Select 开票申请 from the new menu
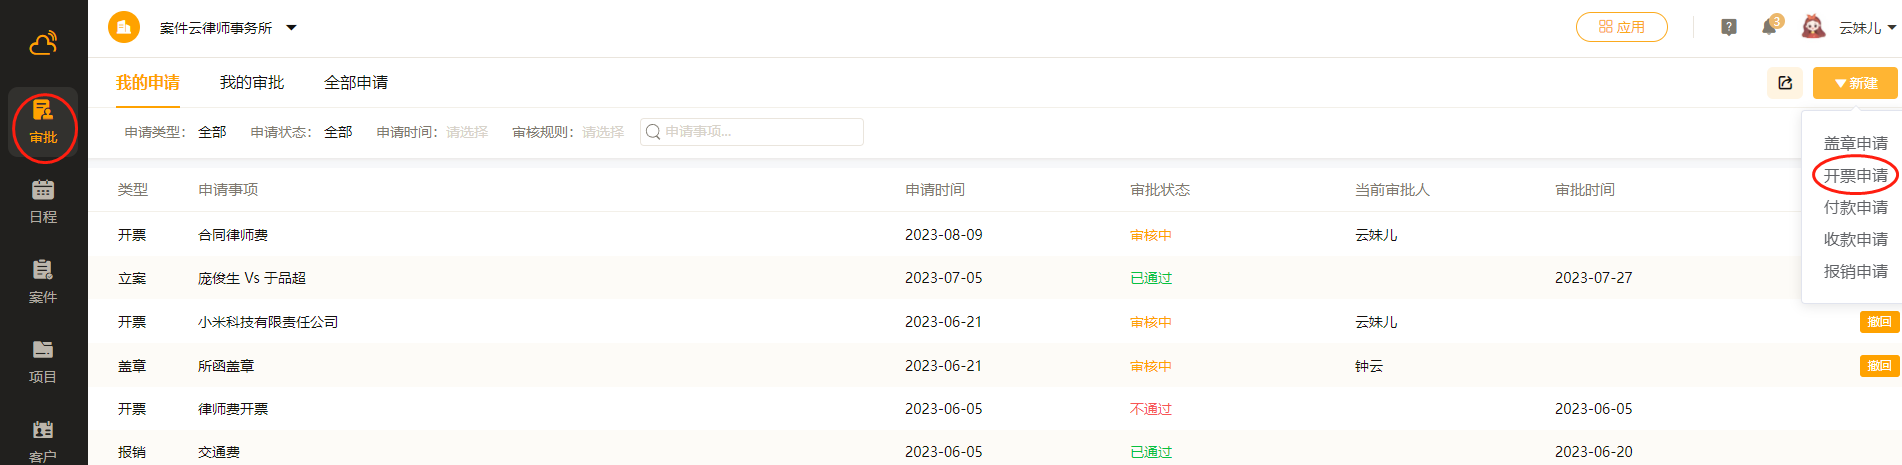The height and width of the screenshot is (465, 1902). pos(1855,176)
